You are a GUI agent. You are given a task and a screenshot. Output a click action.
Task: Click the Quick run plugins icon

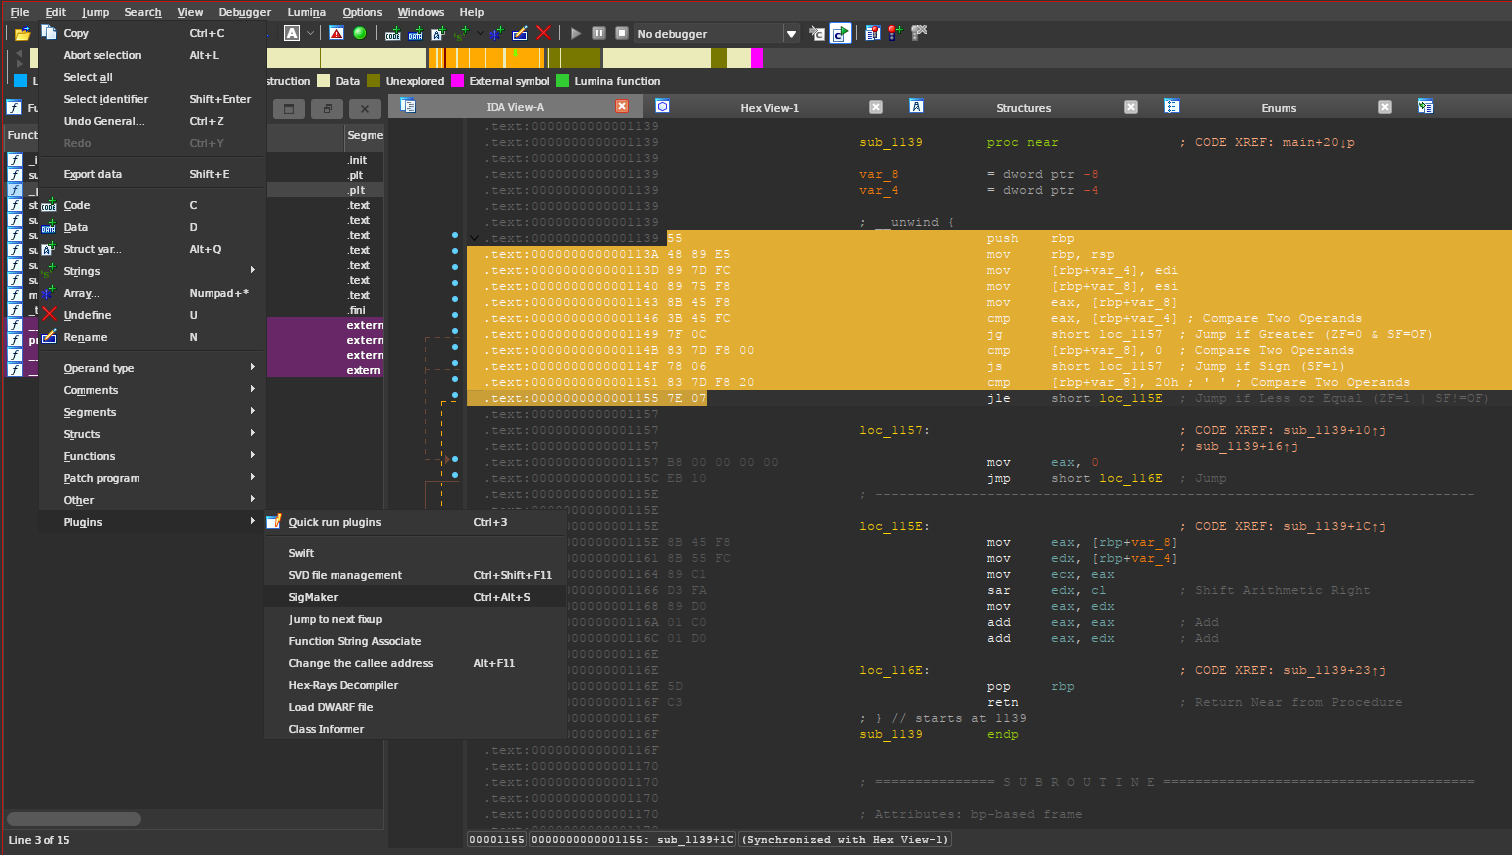[x=274, y=521]
